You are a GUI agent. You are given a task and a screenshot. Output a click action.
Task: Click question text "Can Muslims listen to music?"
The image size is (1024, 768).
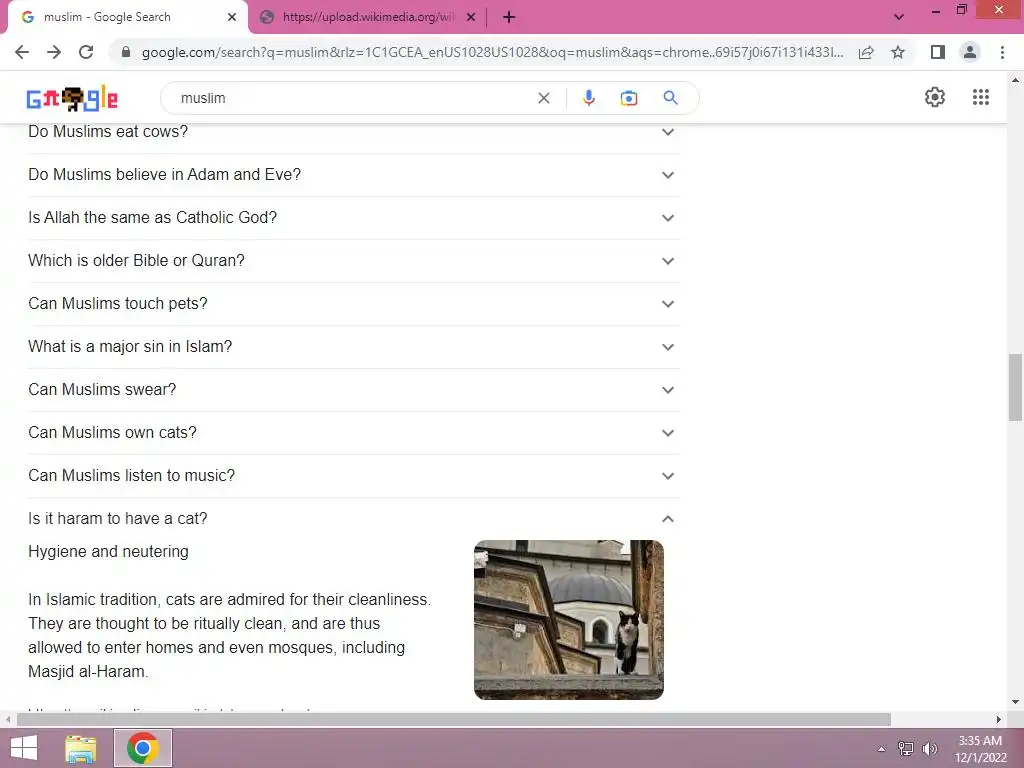[131, 475]
